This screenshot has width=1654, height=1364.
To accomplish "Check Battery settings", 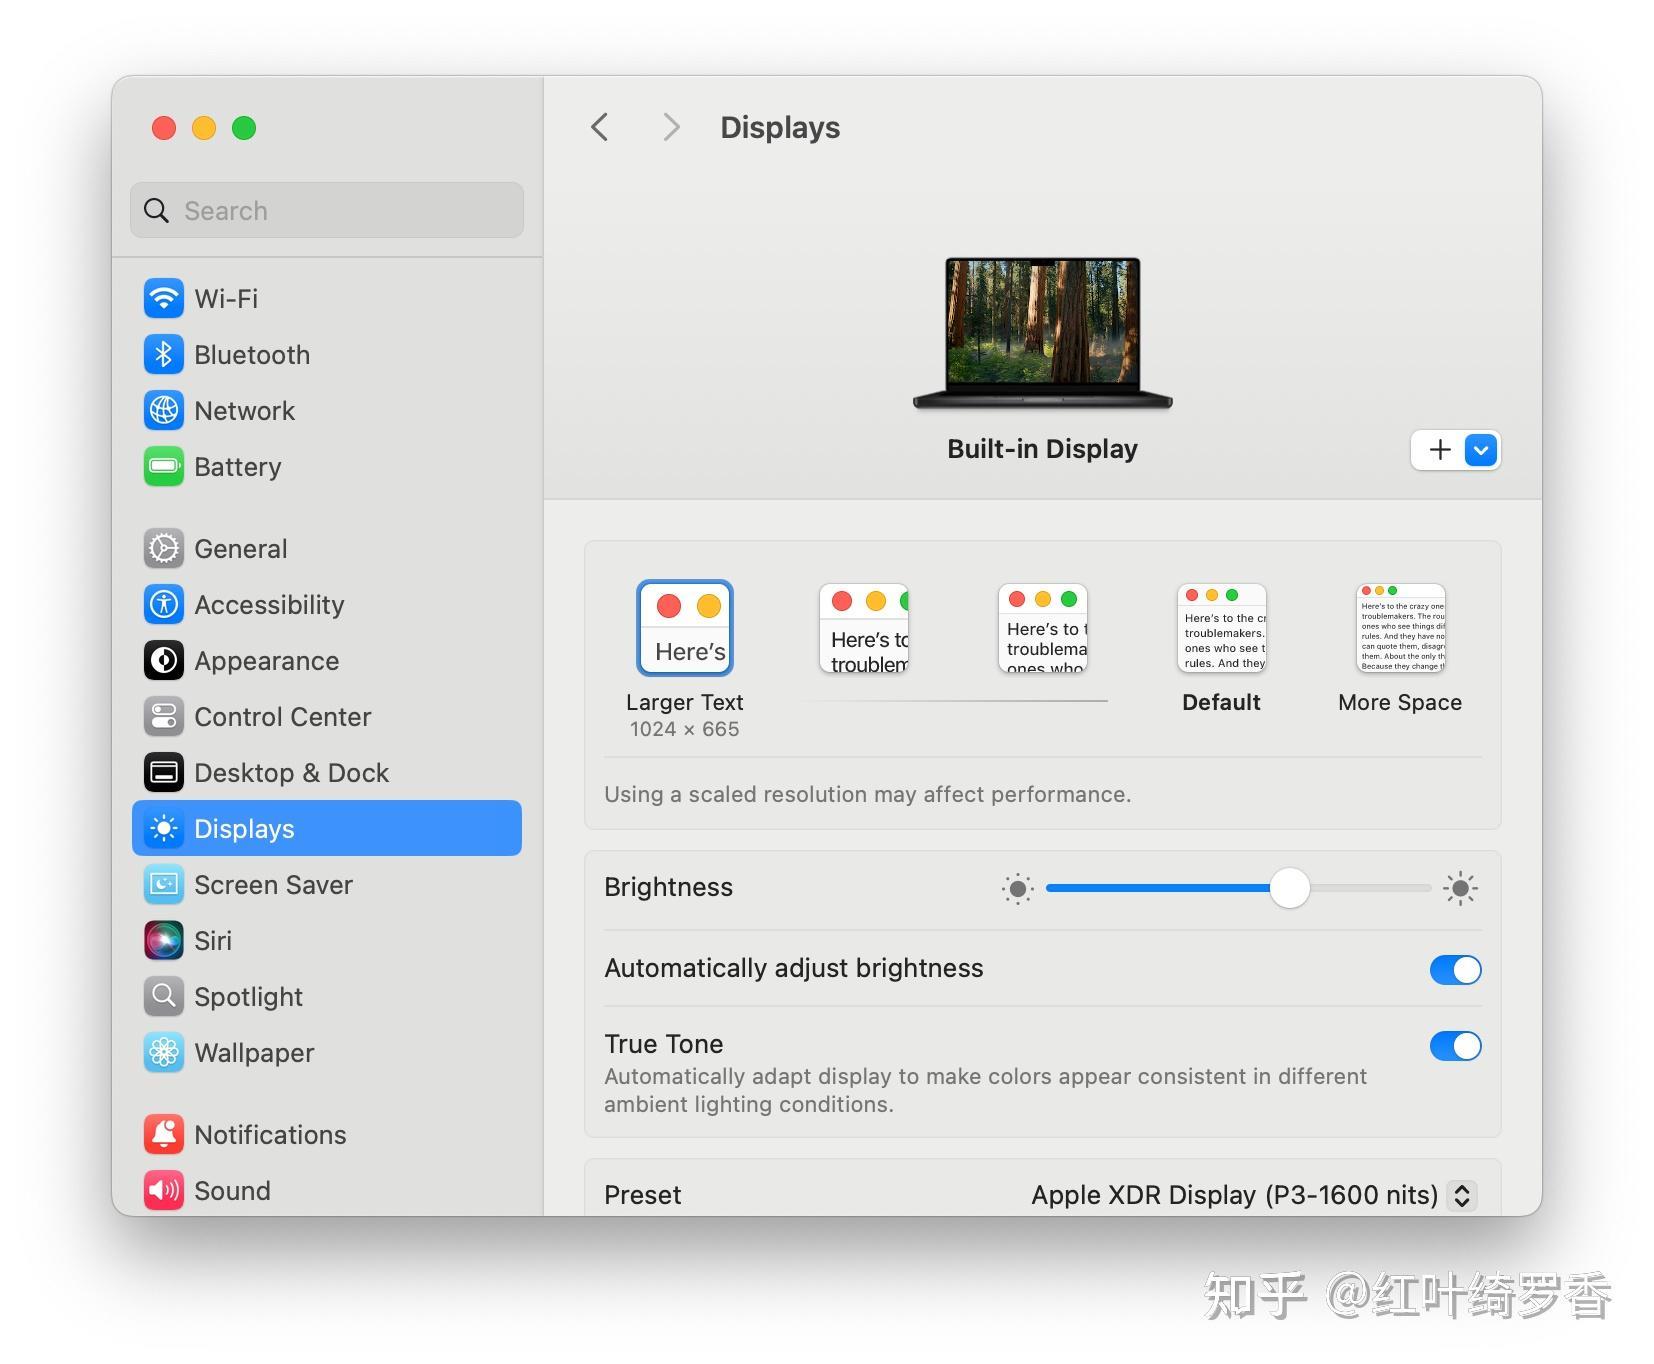I will pos(238,466).
